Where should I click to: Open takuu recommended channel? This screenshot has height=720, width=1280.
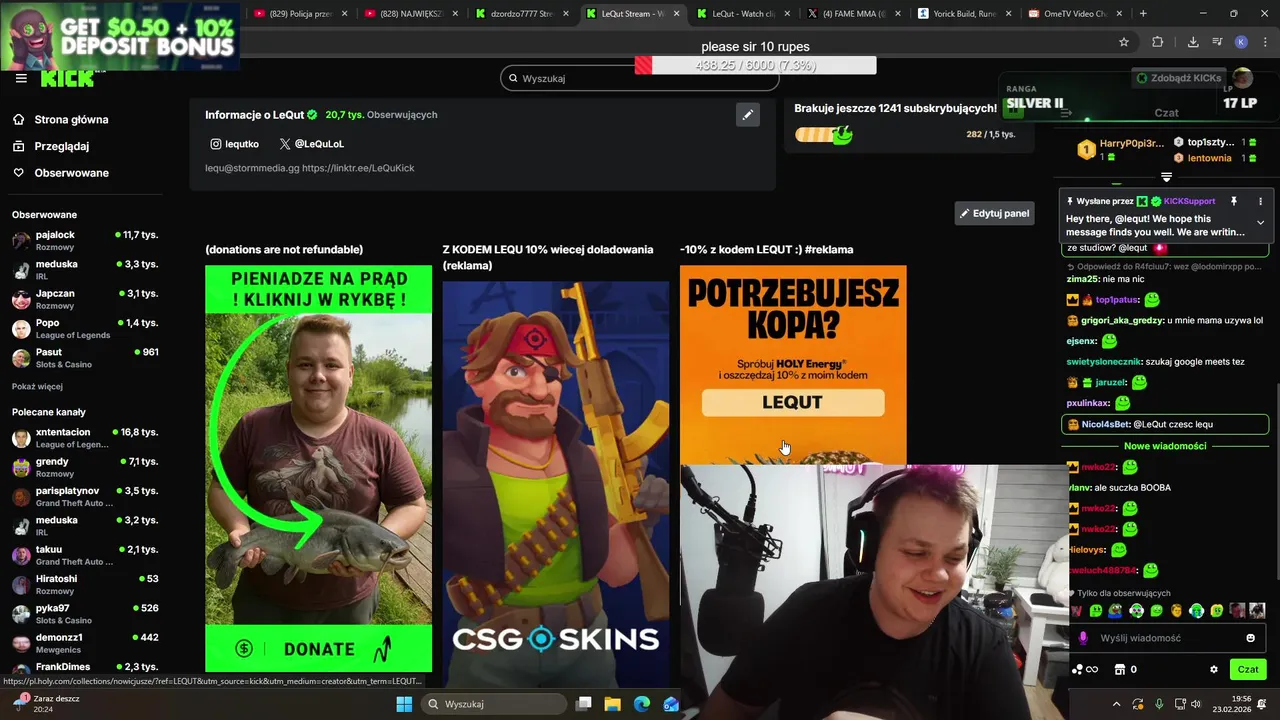coord(85,555)
